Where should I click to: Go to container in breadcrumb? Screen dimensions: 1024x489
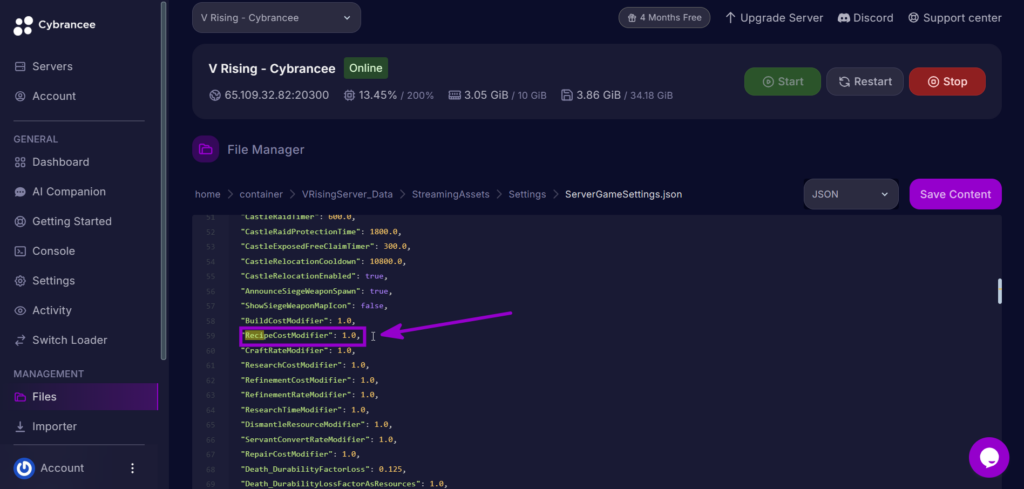pyautogui.click(x=261, y=195)
